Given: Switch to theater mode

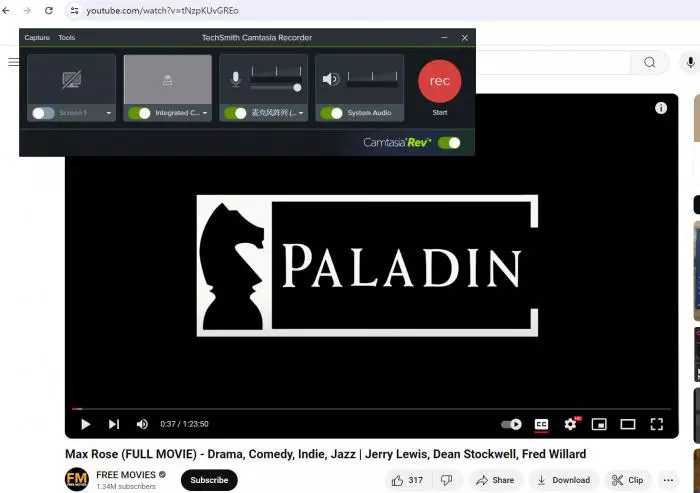Looking at the screenshot, I should [x=628, y=424].
